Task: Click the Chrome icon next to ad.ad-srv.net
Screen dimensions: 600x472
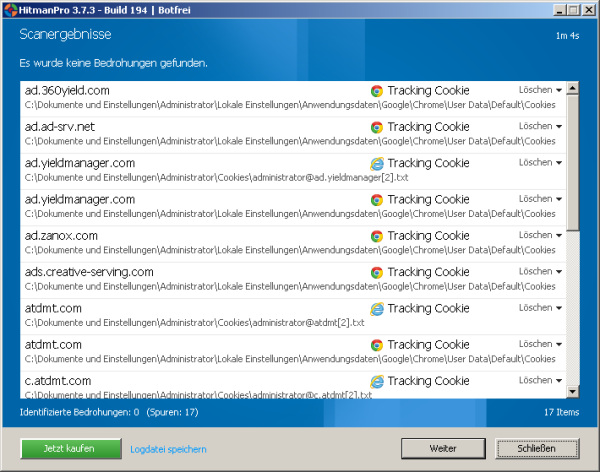Action: [377, 127]
